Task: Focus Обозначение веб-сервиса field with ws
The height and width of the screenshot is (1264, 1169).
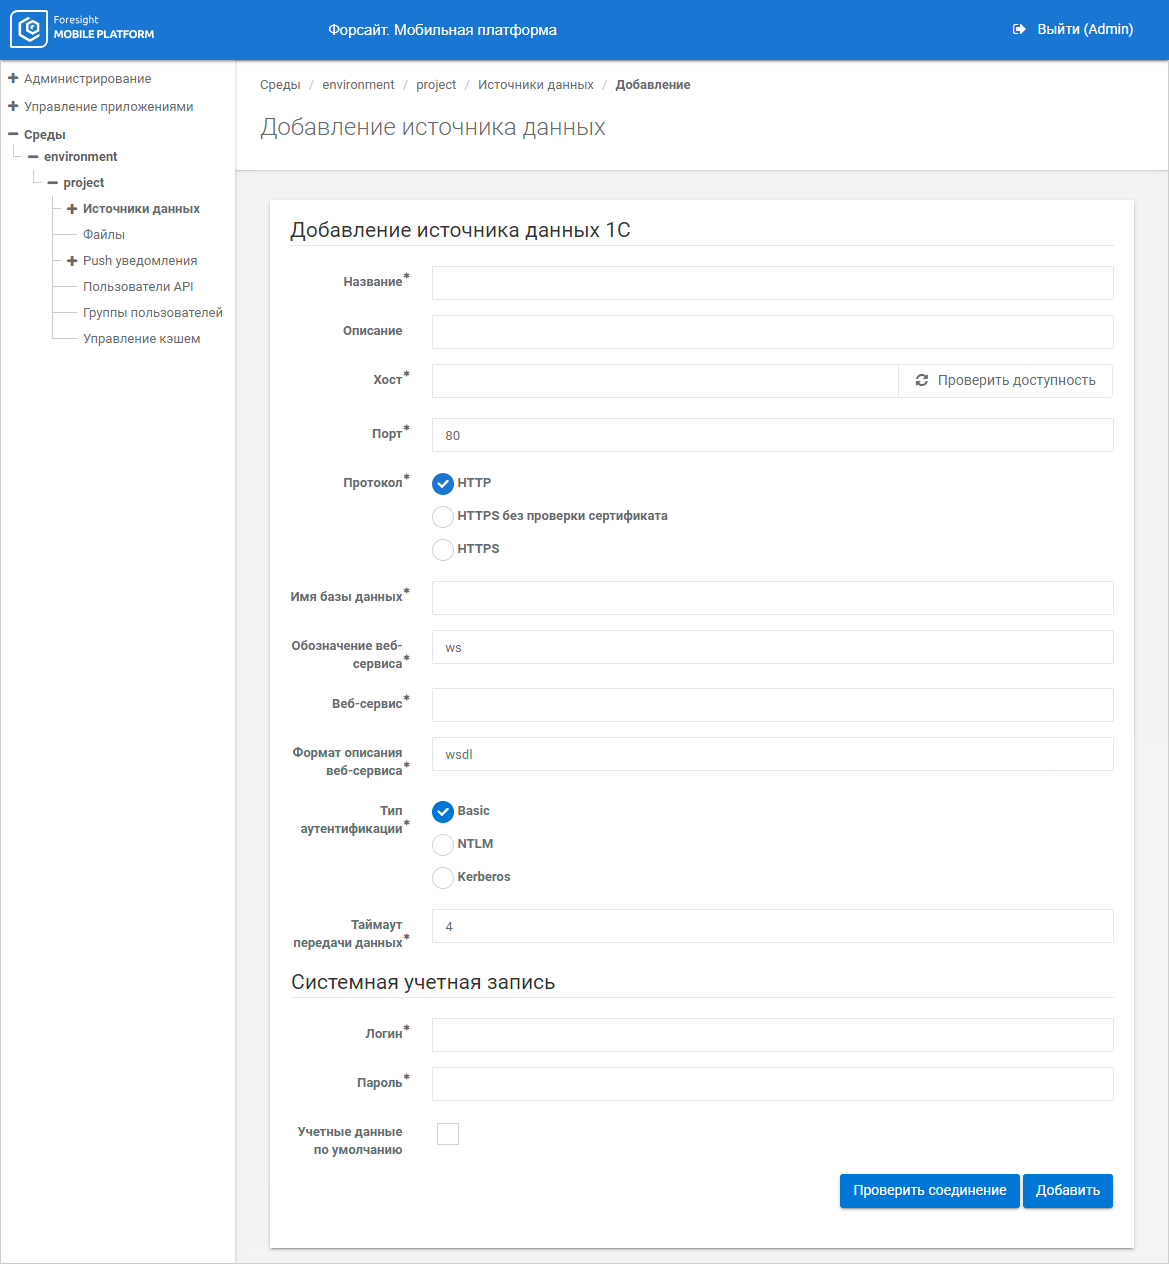Action: [773, 647]
